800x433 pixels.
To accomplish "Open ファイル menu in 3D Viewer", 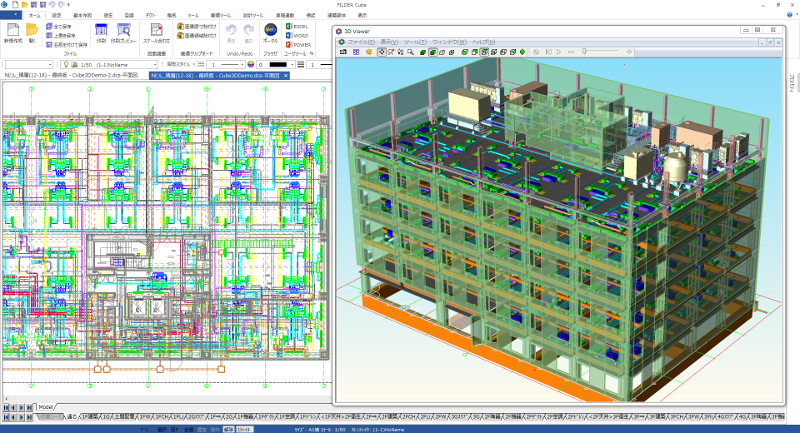I will (362, 42).
